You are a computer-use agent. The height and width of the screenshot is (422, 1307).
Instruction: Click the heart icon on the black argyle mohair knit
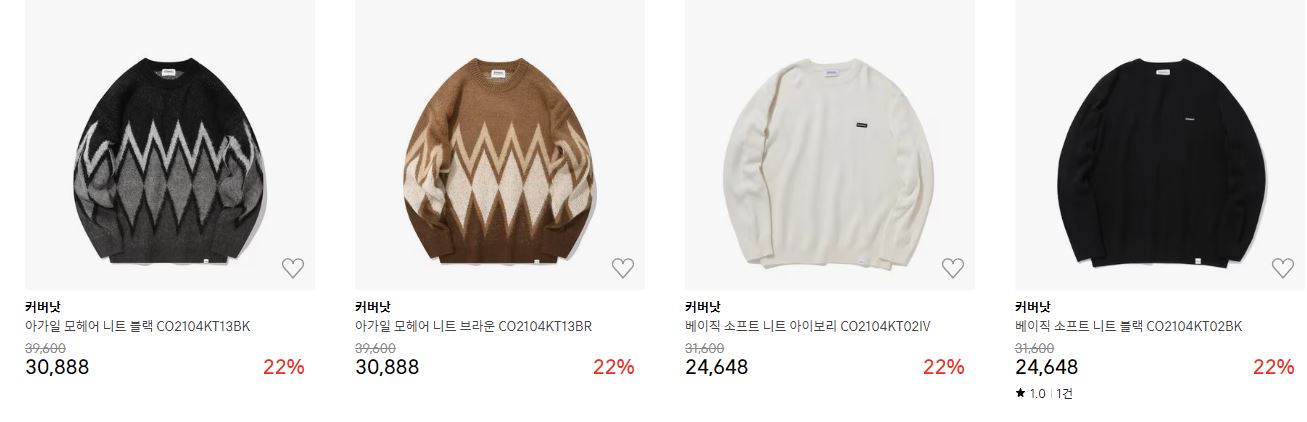click(x=293, y=268)
